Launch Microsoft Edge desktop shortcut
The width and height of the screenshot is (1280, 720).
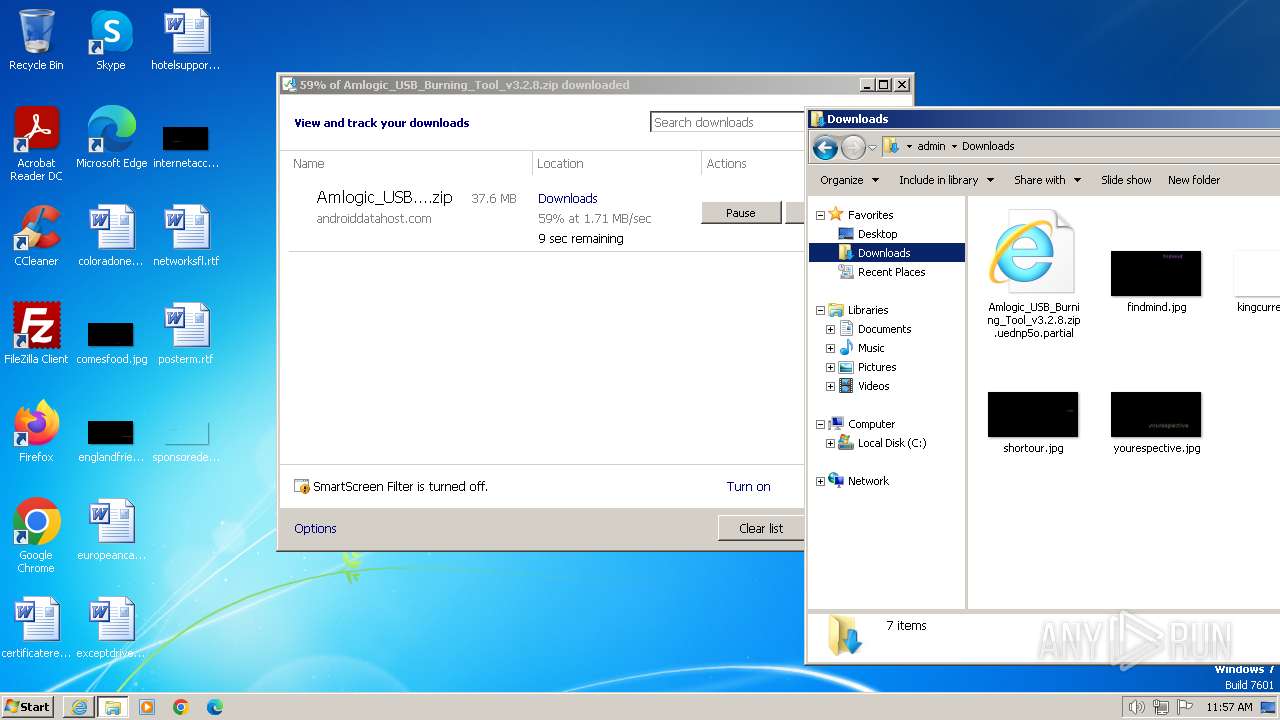[x=111, y=138]
